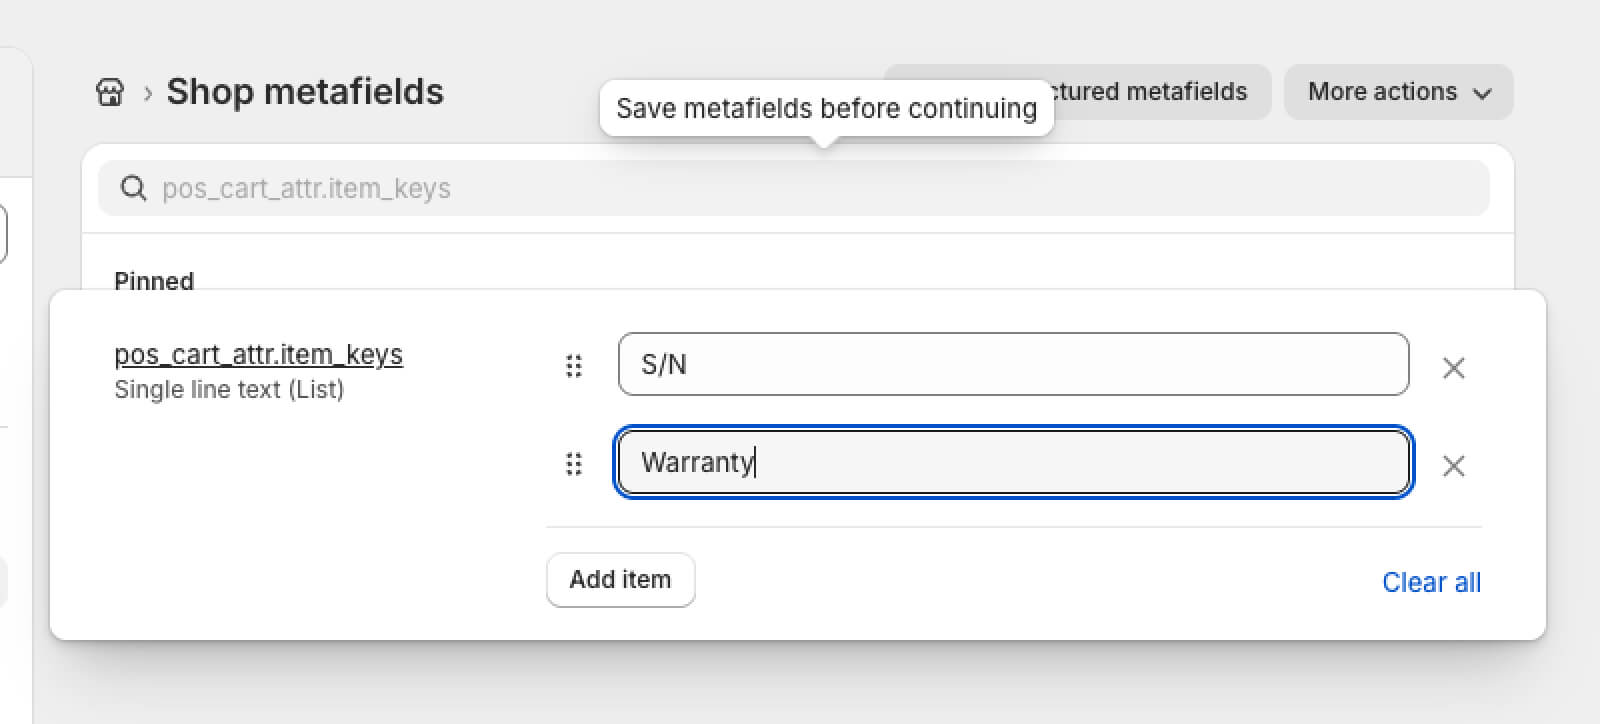The width and height of the screenshot is (1600, 724).
Task: Focus the S/N text field
Action: (1014, 364)
